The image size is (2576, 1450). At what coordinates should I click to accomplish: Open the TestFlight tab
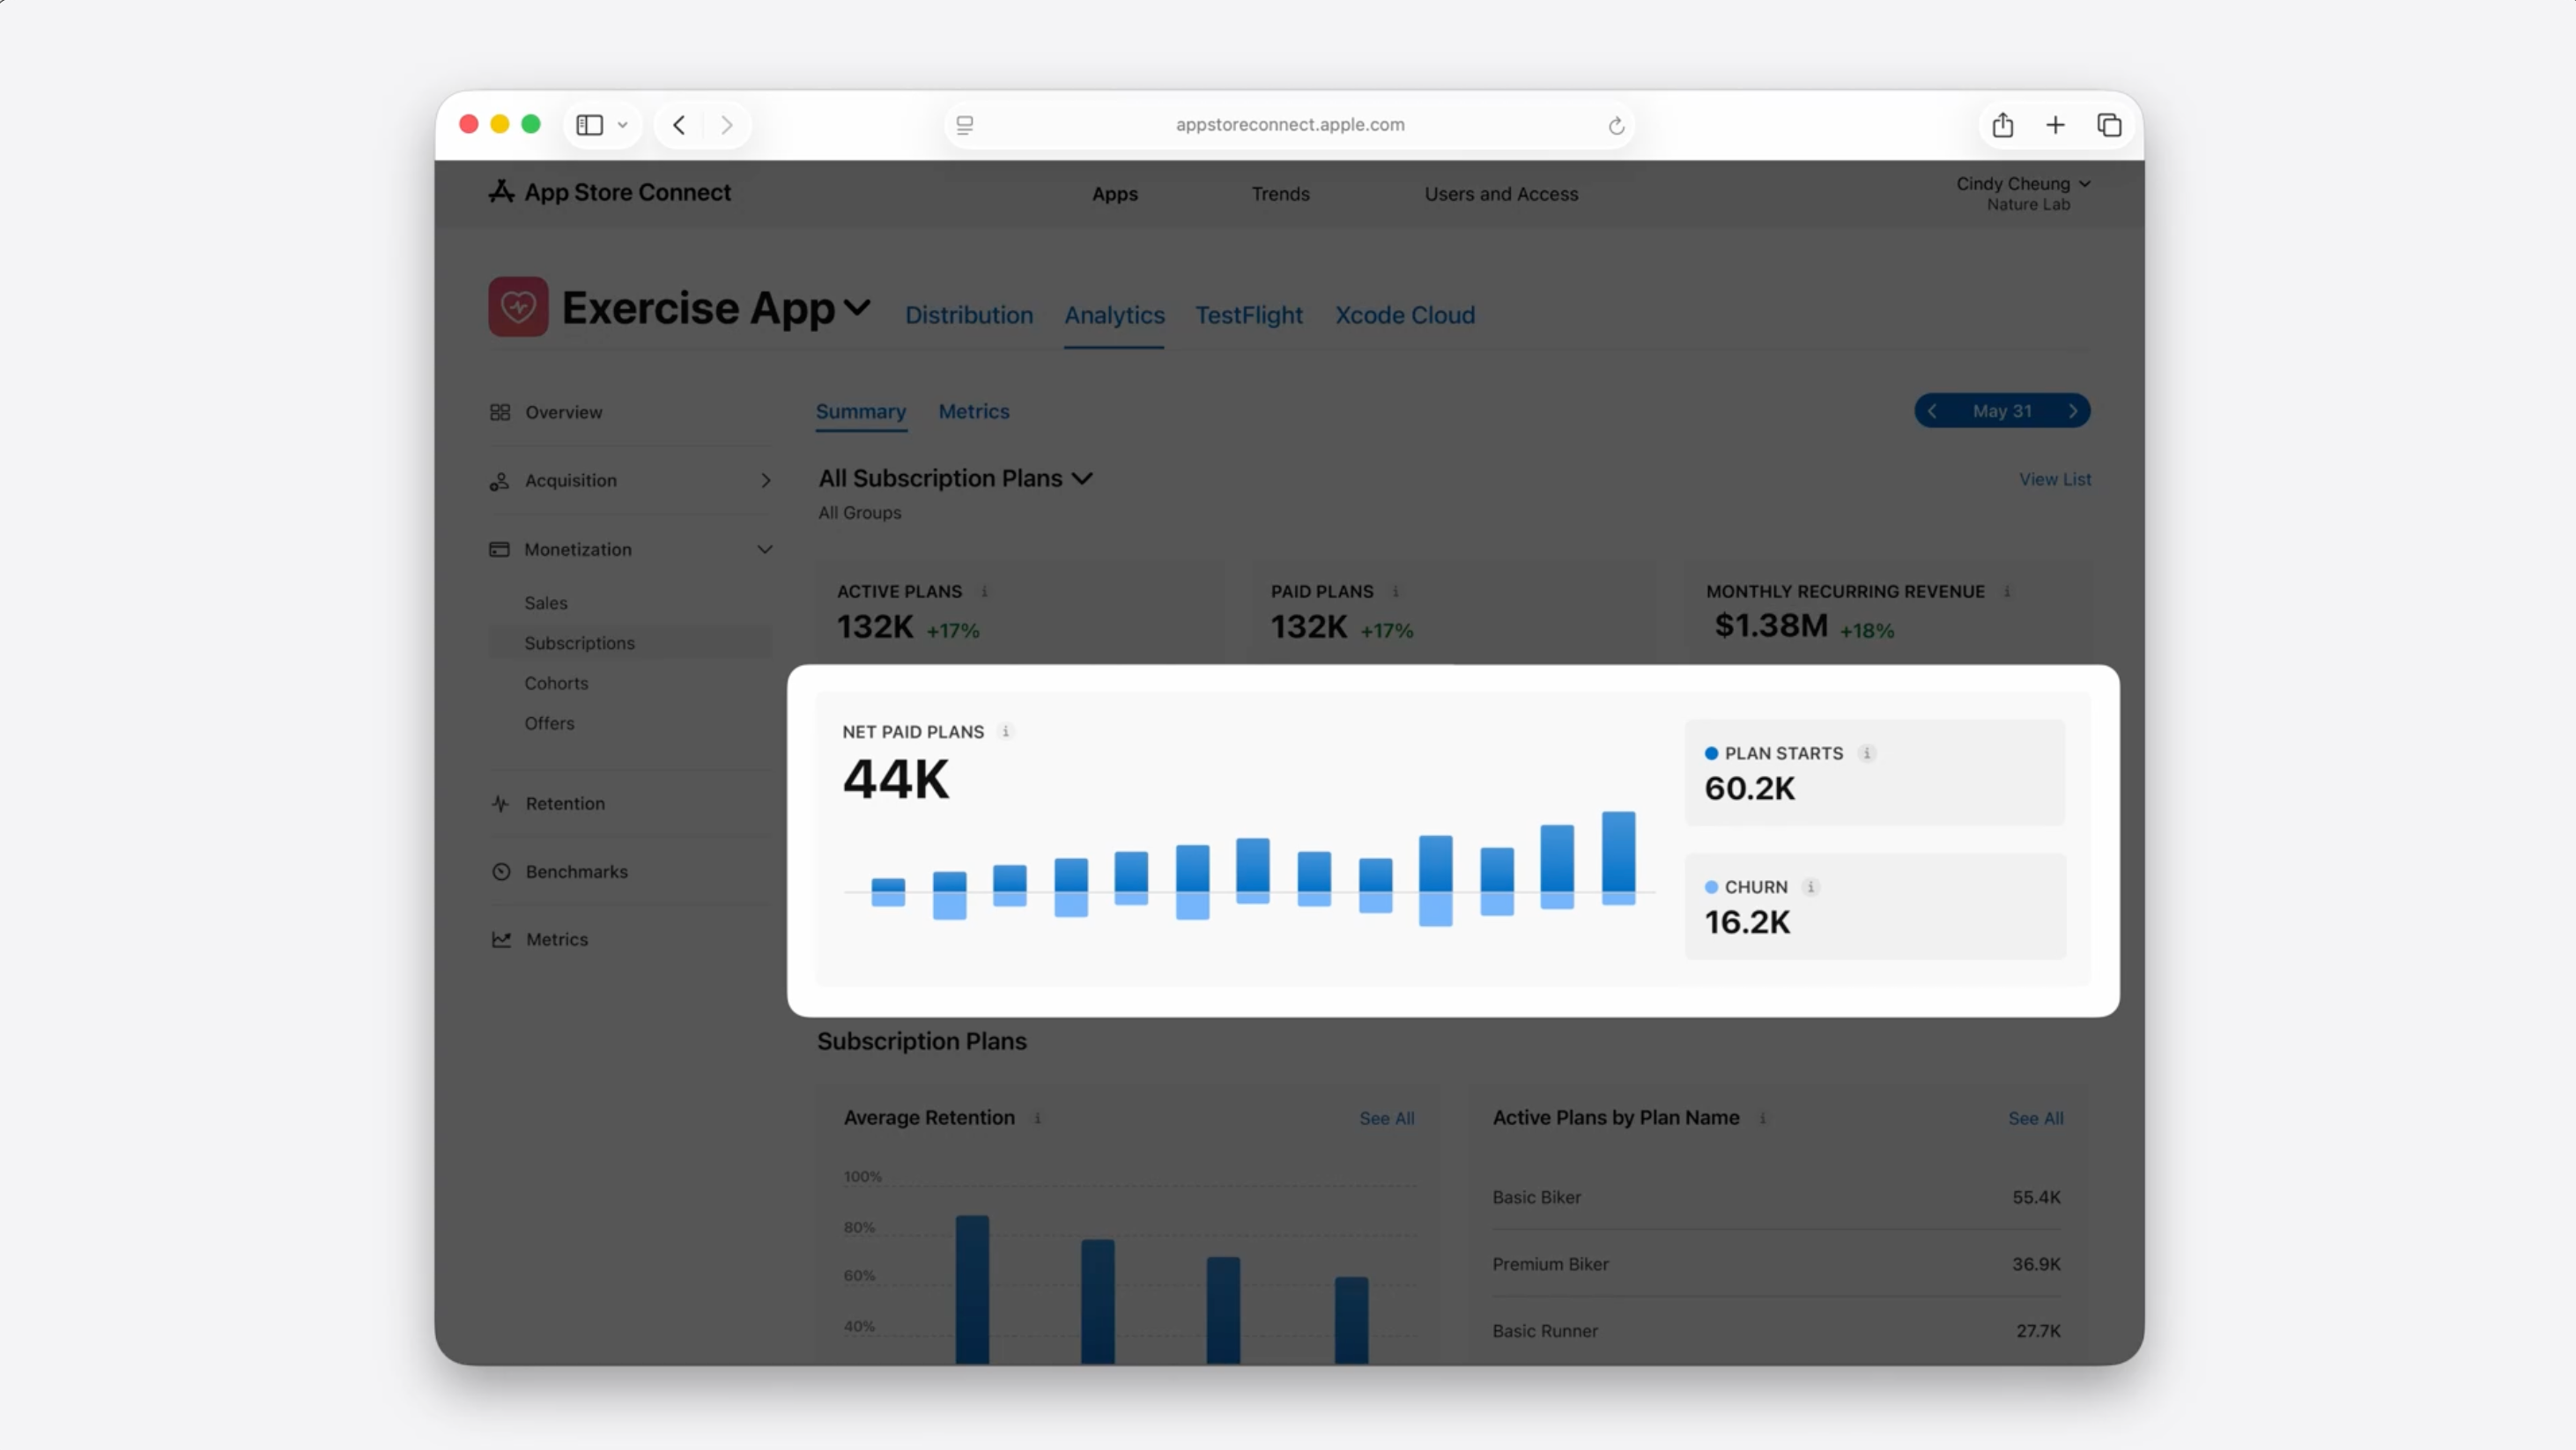(1248, 315)
